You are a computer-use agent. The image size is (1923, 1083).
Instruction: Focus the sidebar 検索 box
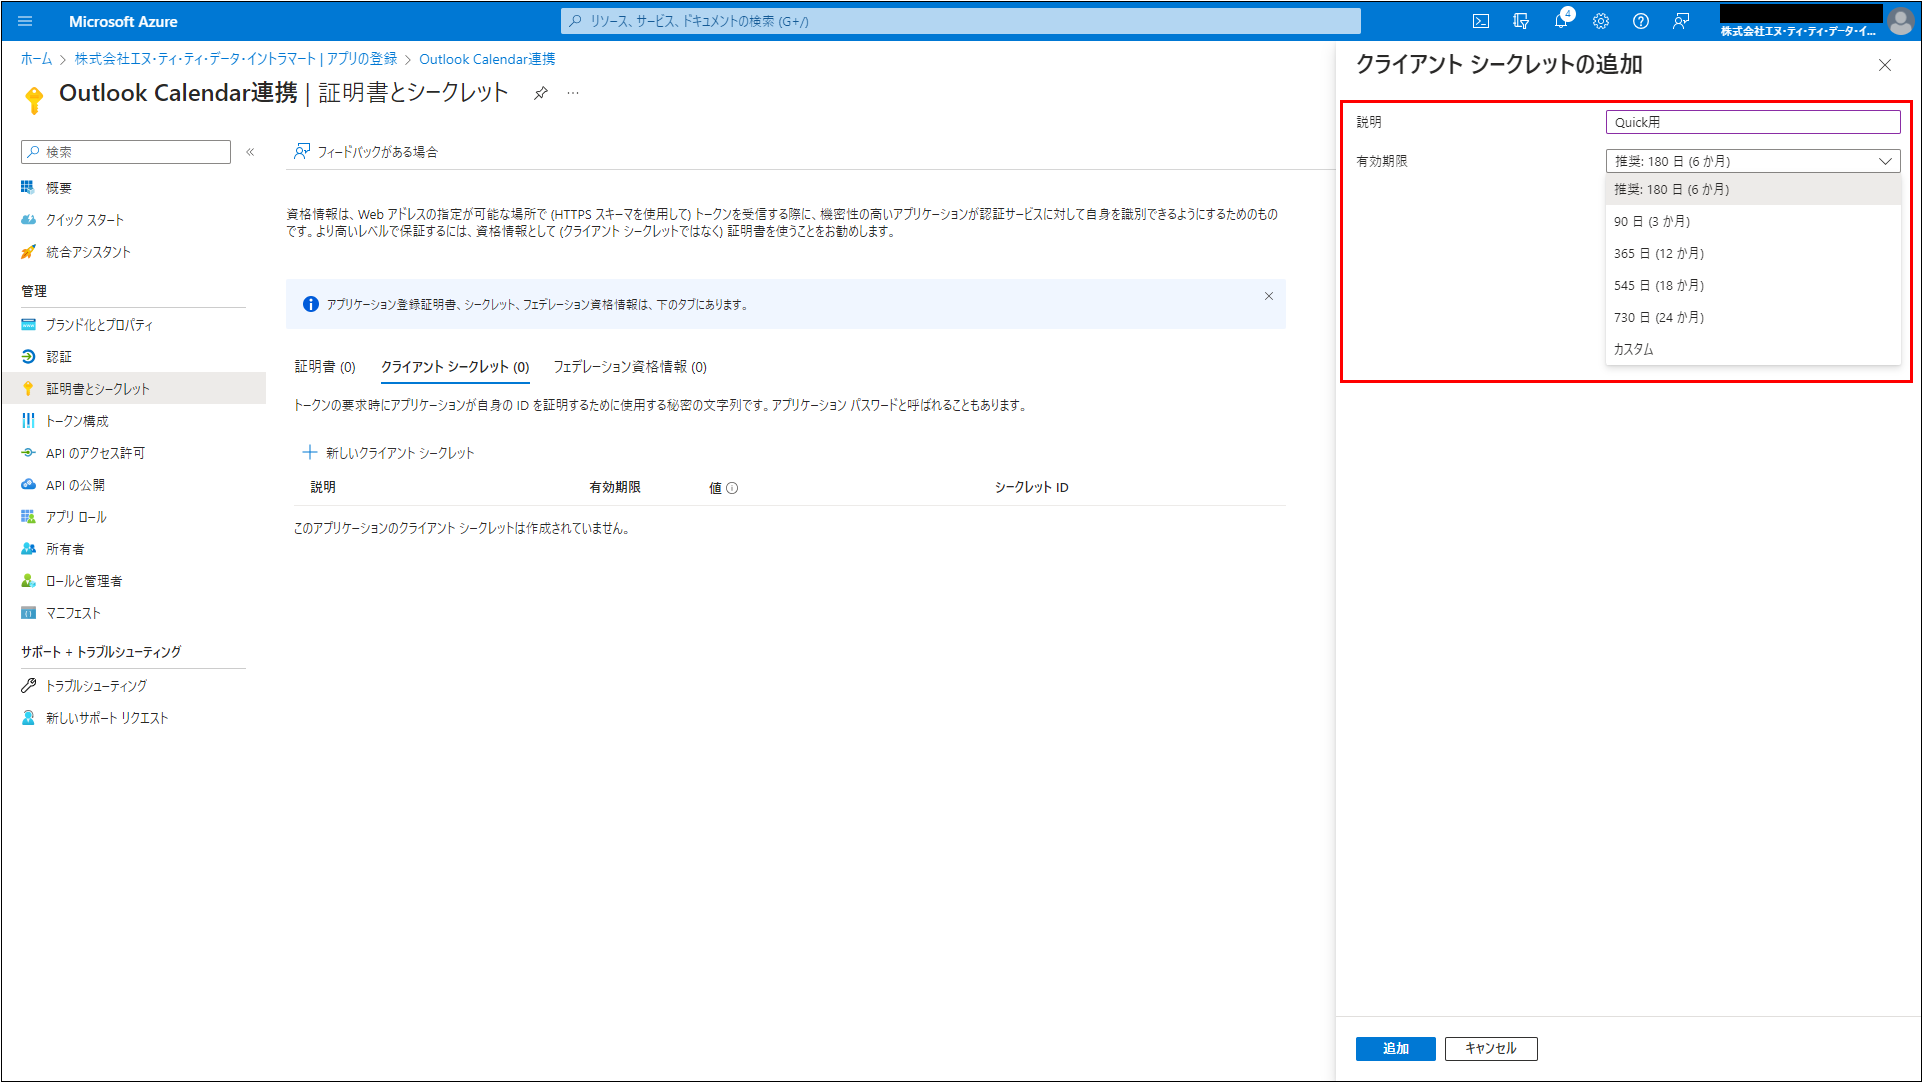pyautogui.click(x=126, y=152)
